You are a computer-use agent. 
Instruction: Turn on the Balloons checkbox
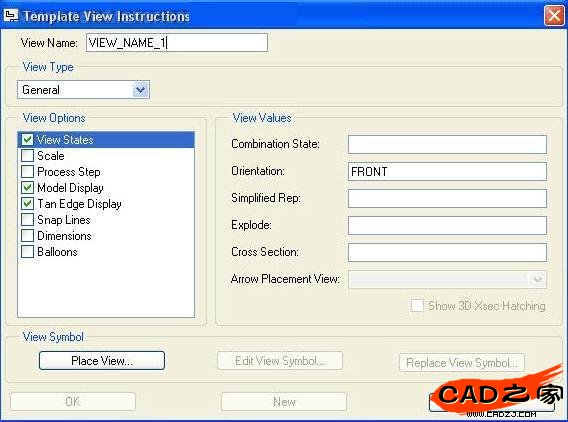tap(28, 251)
